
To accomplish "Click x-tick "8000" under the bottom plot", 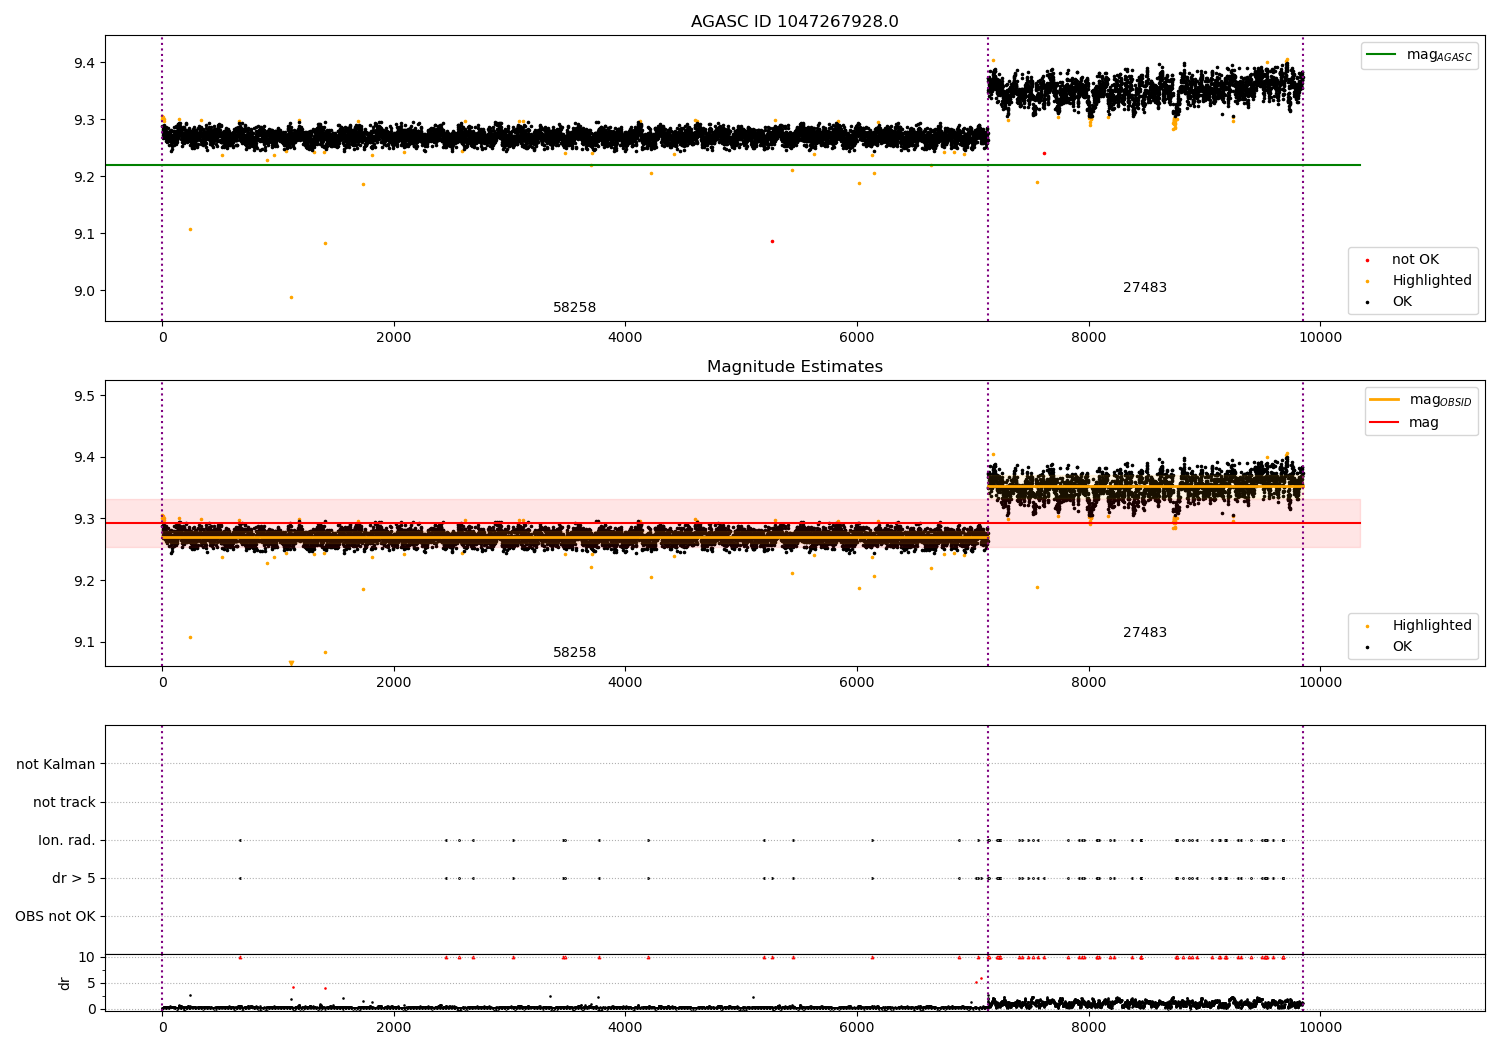I will (1088, 1028).
